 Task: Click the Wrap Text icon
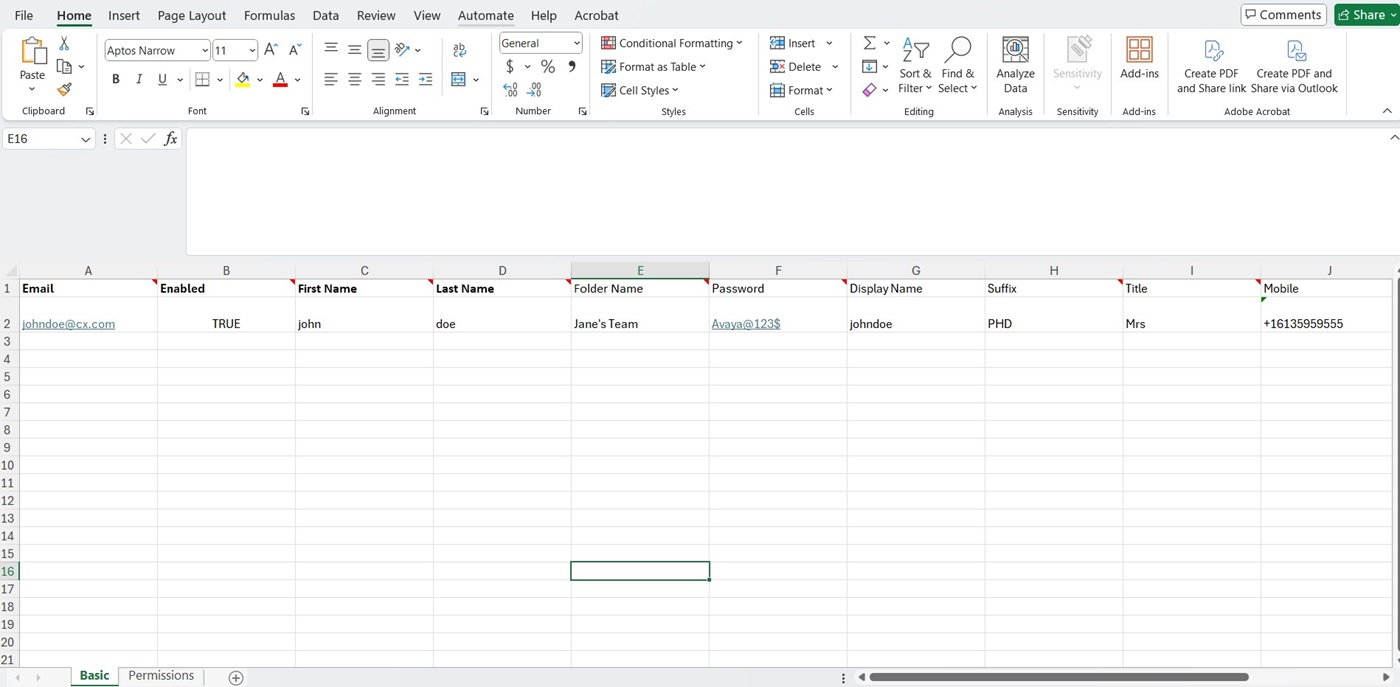tap(460, 50)
